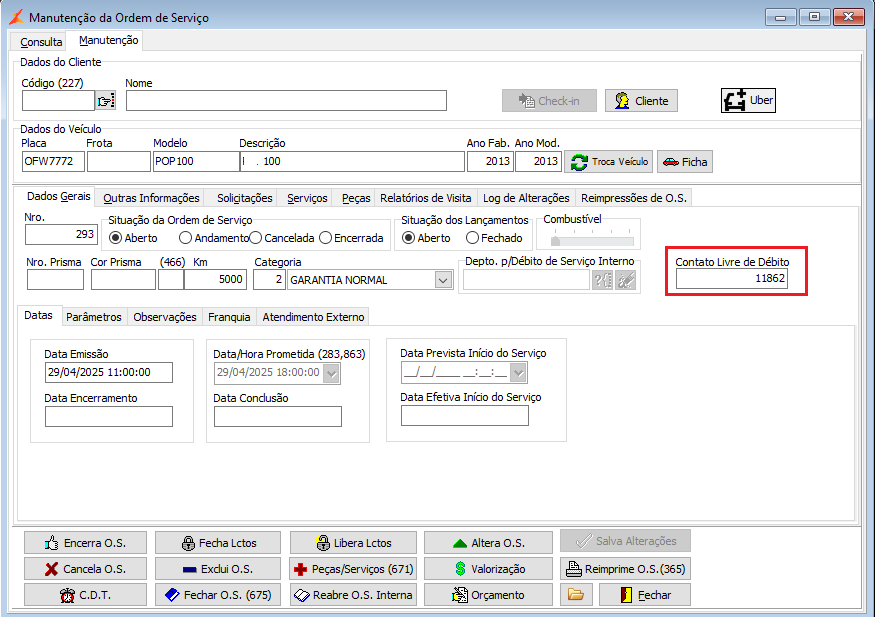Click Contato Livre de Débito field
Image resolution: width=877 pixels, height=617 pixels.
coord(732,279)
